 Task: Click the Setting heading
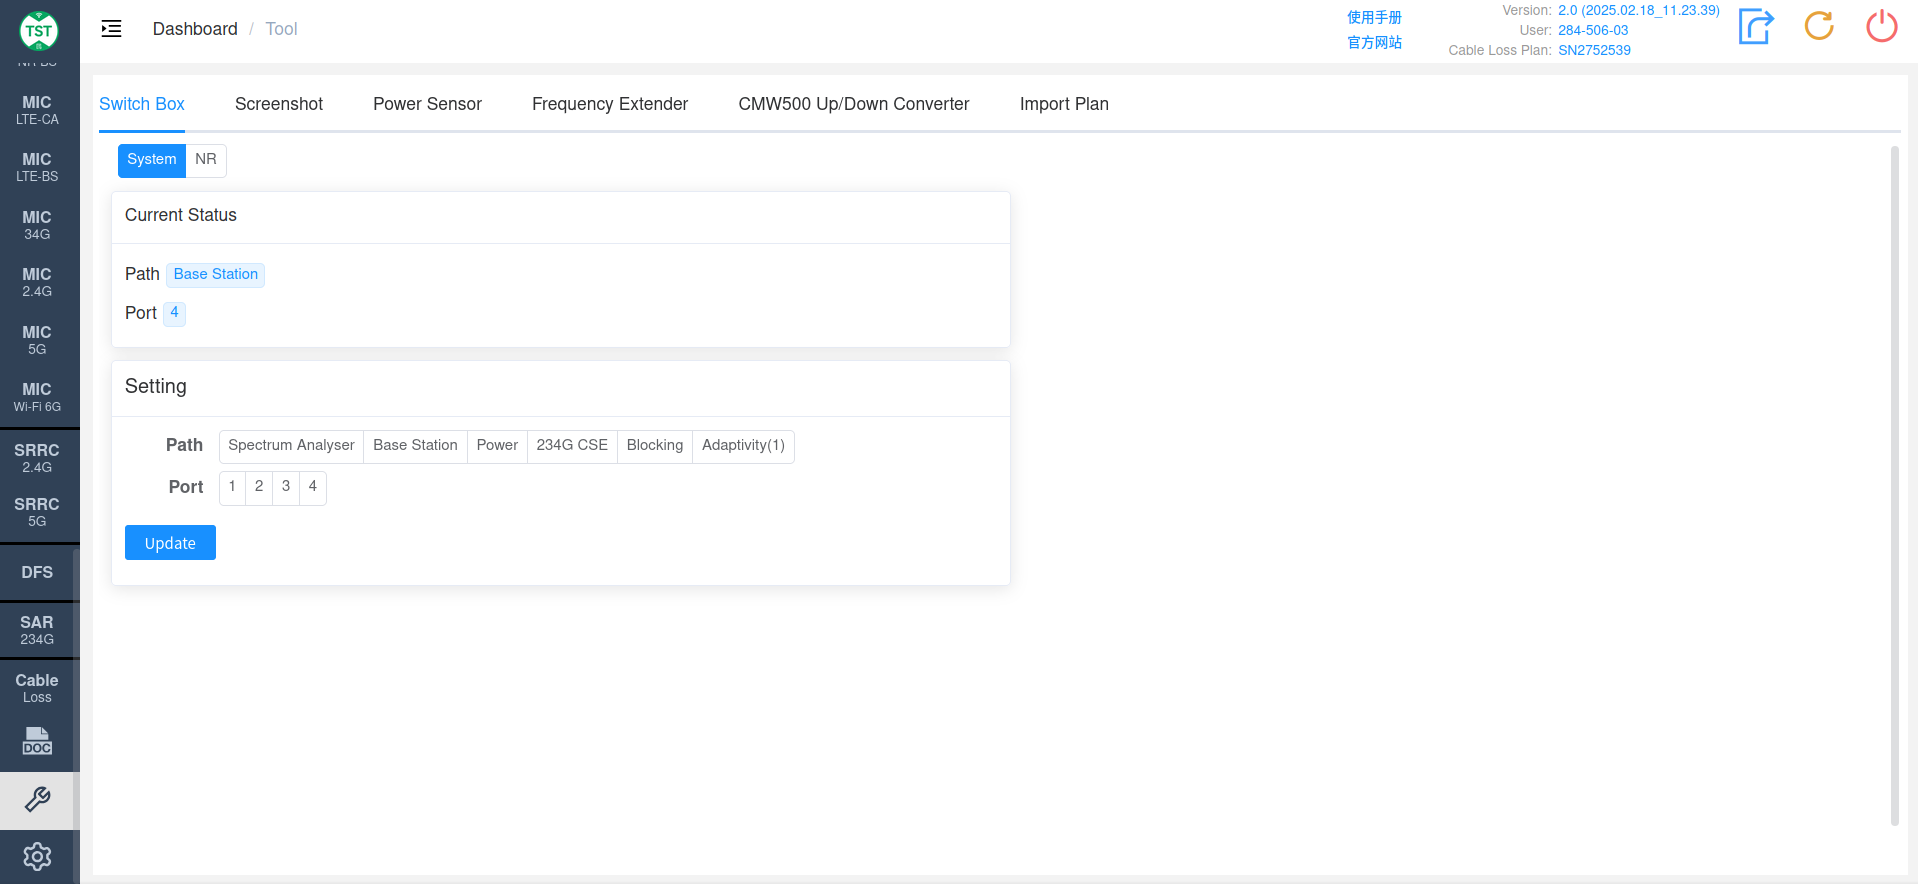(156, 386)
